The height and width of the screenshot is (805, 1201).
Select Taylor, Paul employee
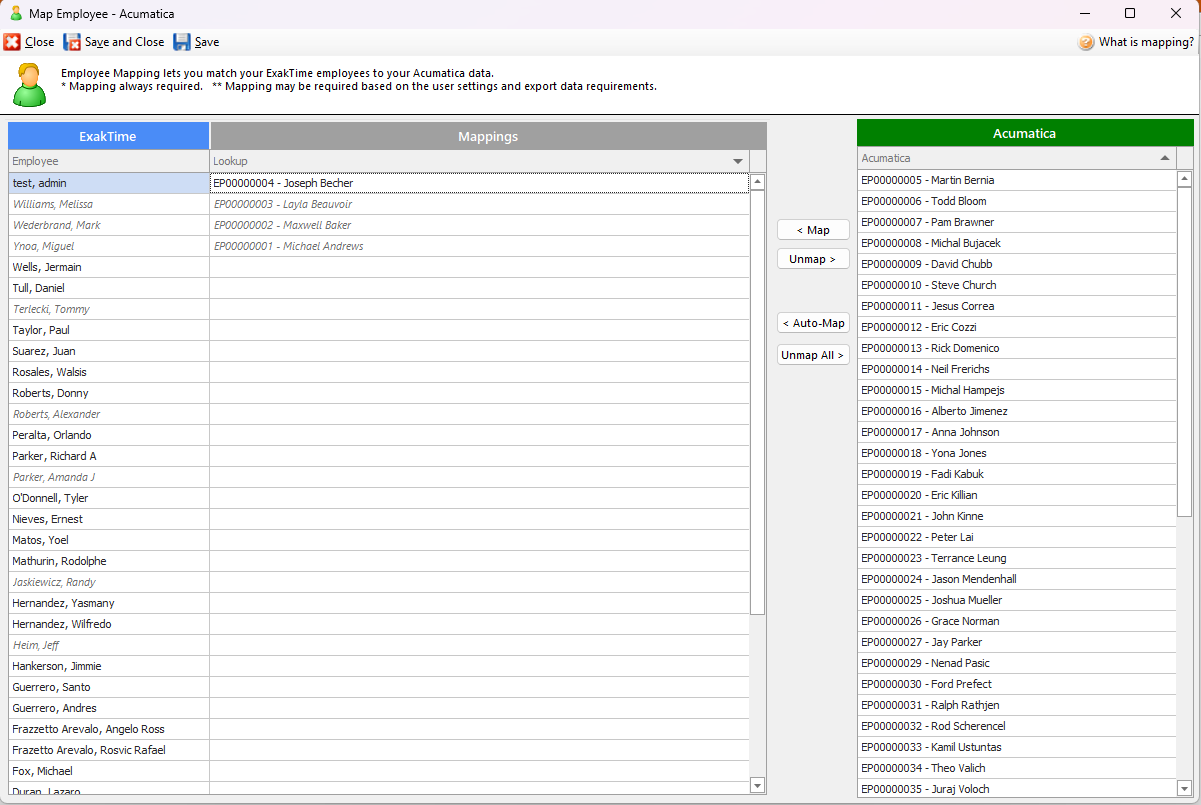109,330
